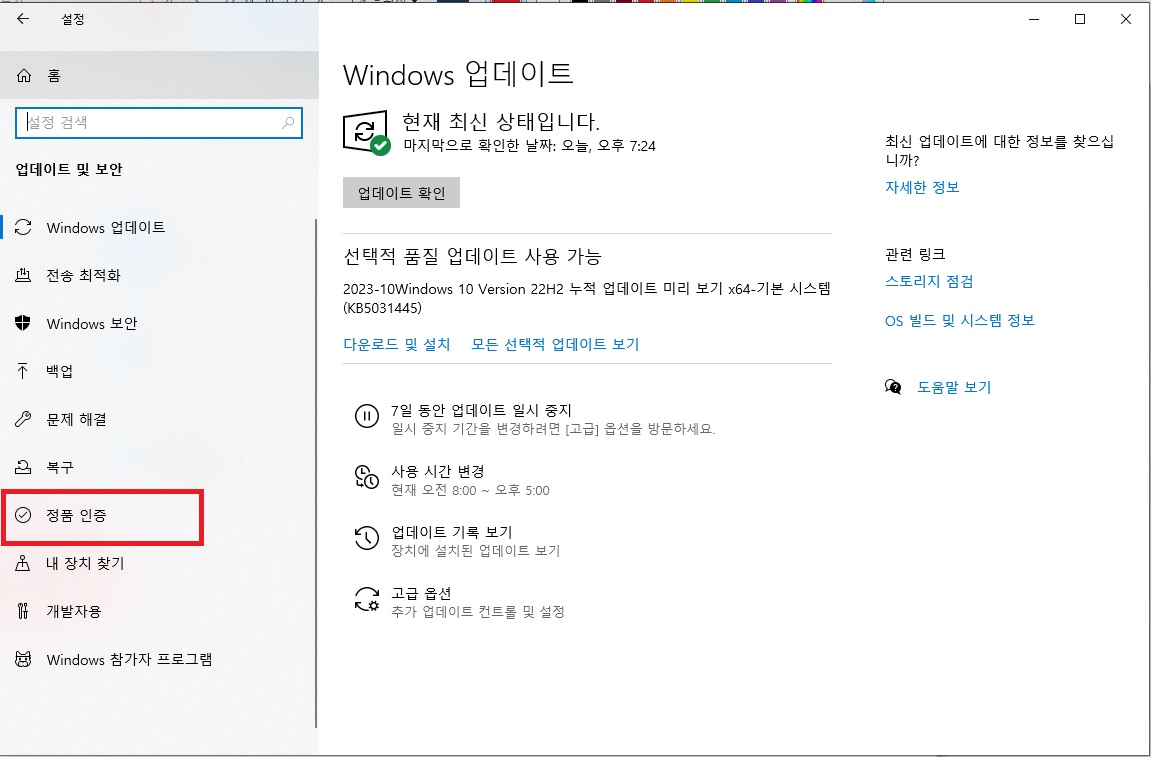Click the 도움말 보기 chat bubble icon
Viewport: 1155px width, 757px height.
pyautogui.click(x=893, y=387)
